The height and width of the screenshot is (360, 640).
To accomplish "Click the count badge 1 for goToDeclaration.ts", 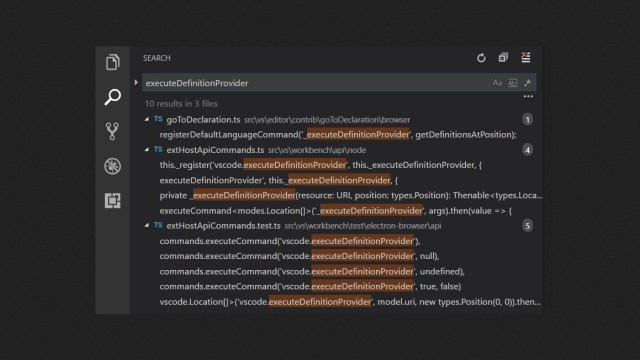I will click(527, 120).
